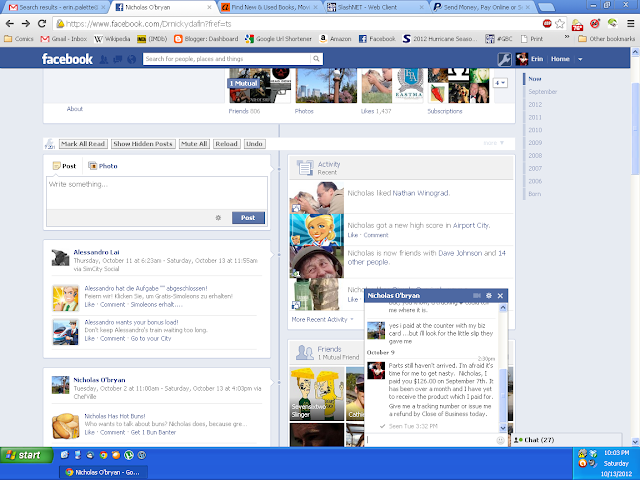
Task: Open the bookmarks overflow chevron
Action: (x=567, y=38)
